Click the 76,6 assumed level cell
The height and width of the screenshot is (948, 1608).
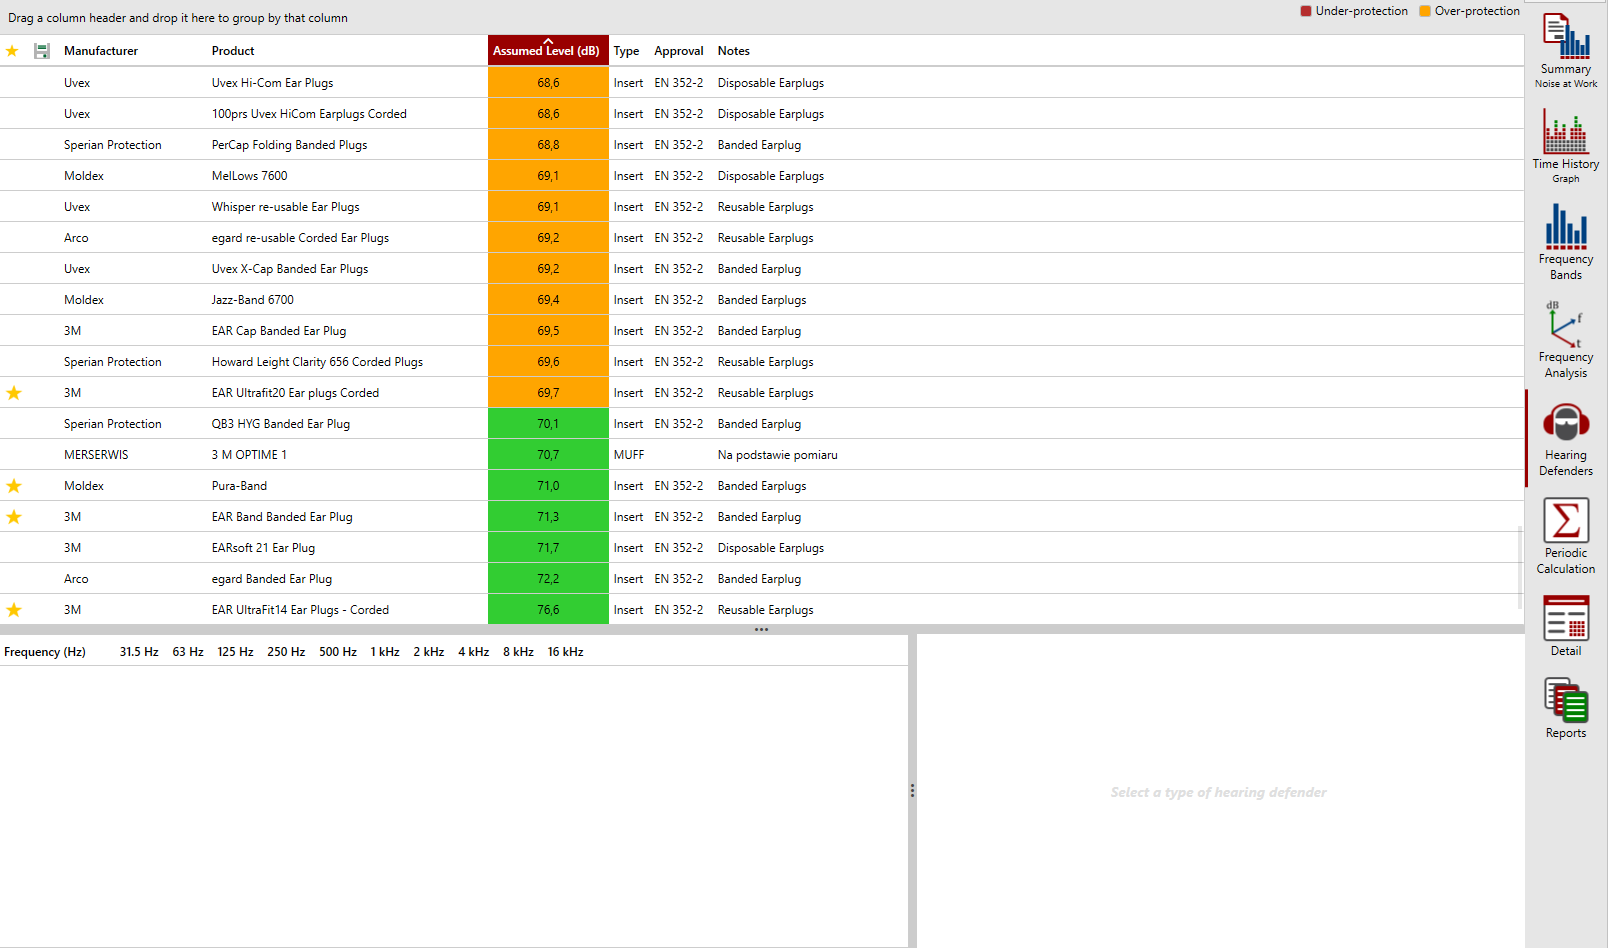point(548,610)
